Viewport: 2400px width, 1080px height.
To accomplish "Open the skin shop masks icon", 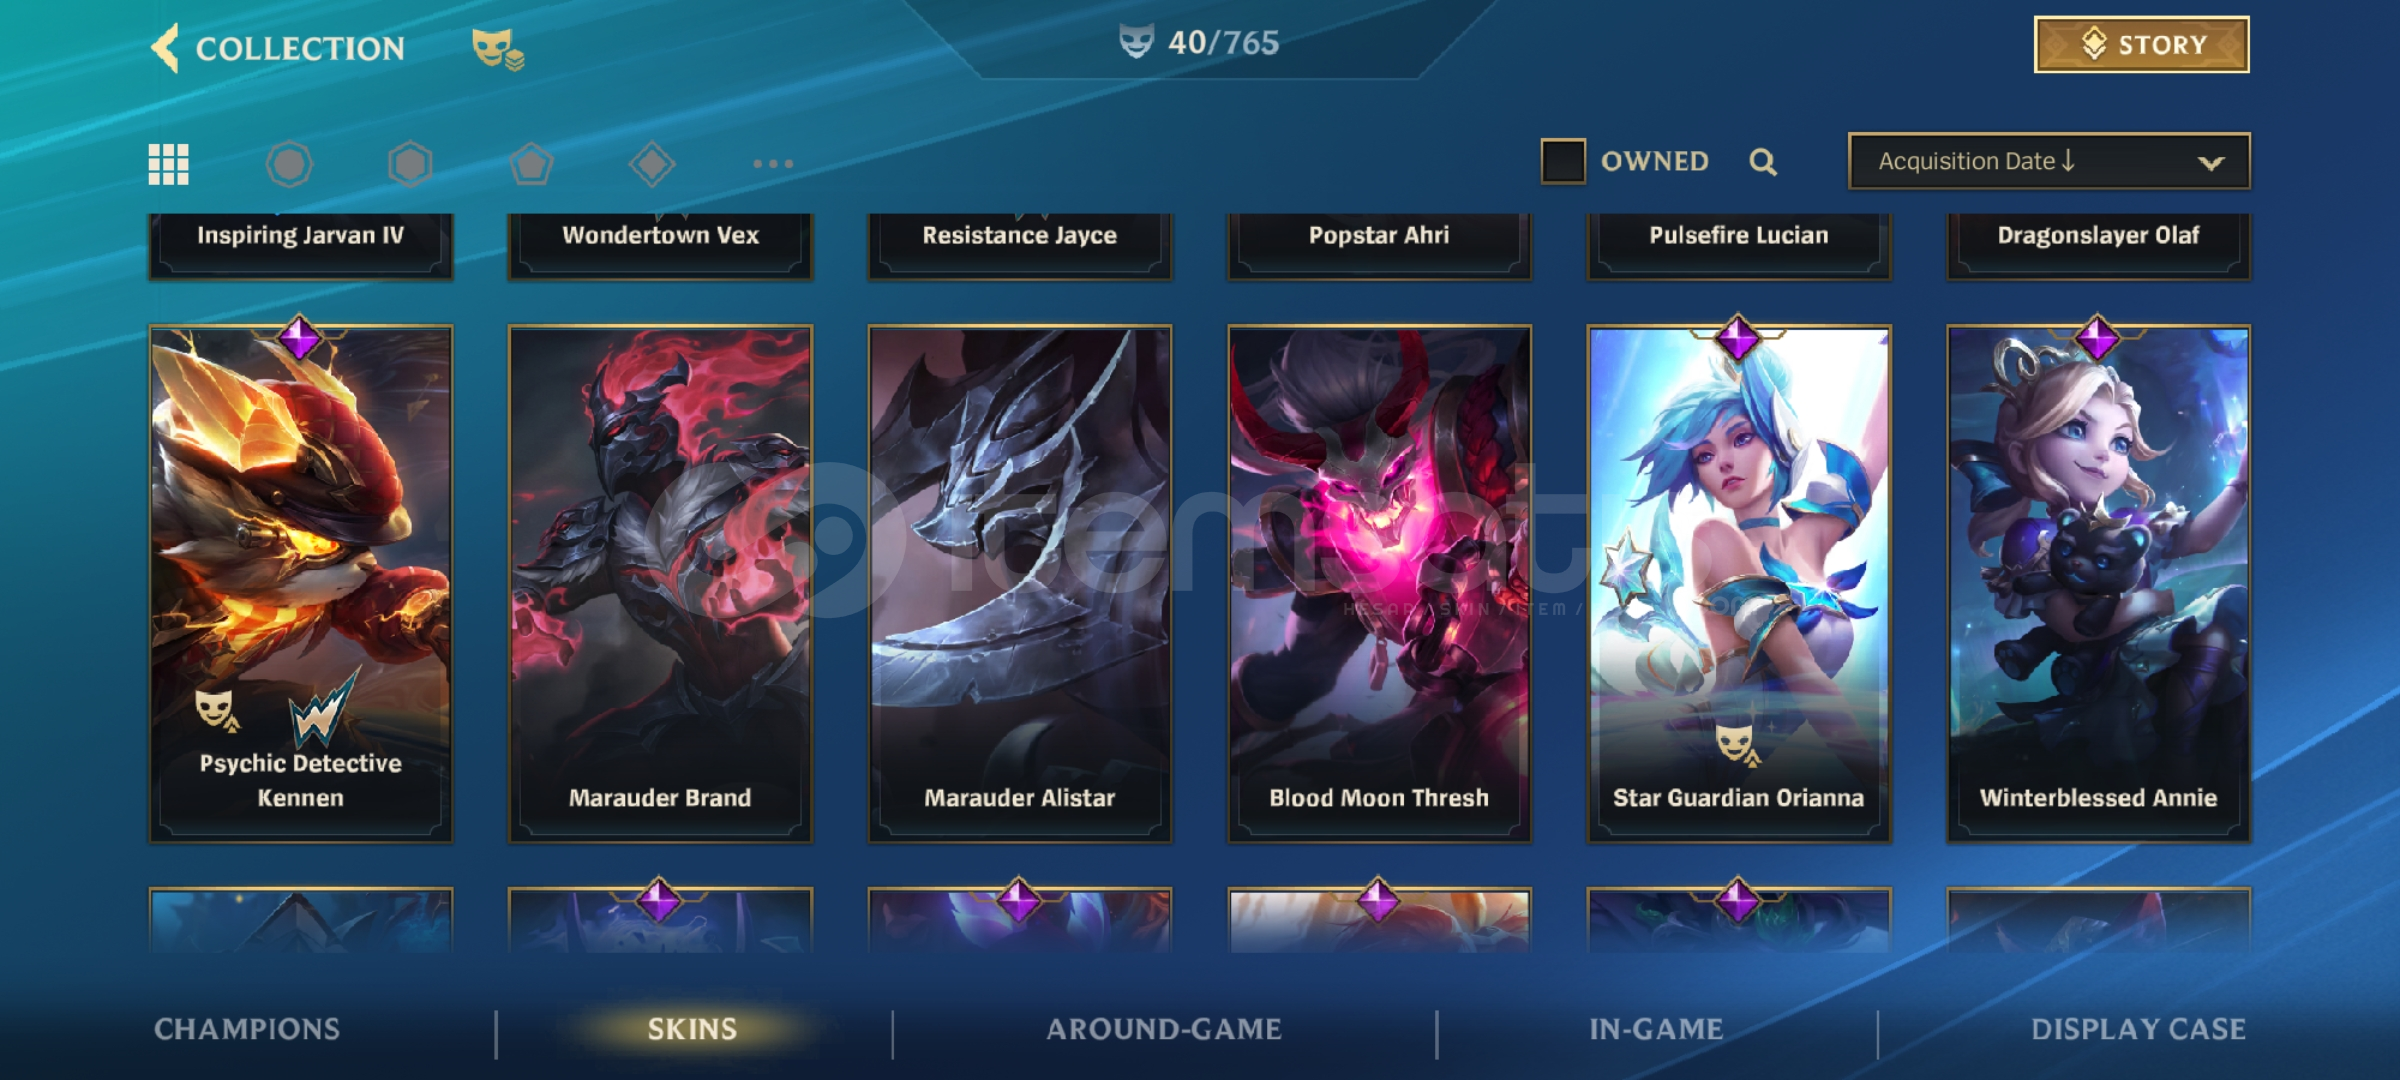I will click(x=497, y=49).
